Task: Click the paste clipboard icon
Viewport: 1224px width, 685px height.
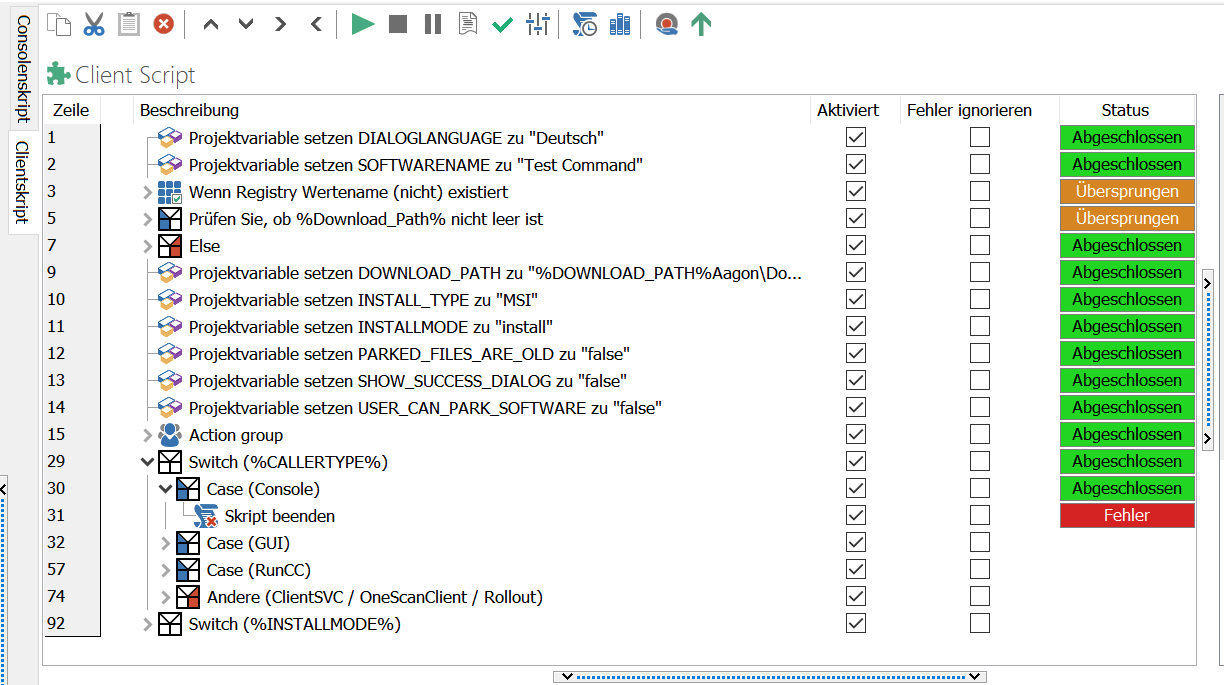Action: [129, 24]
